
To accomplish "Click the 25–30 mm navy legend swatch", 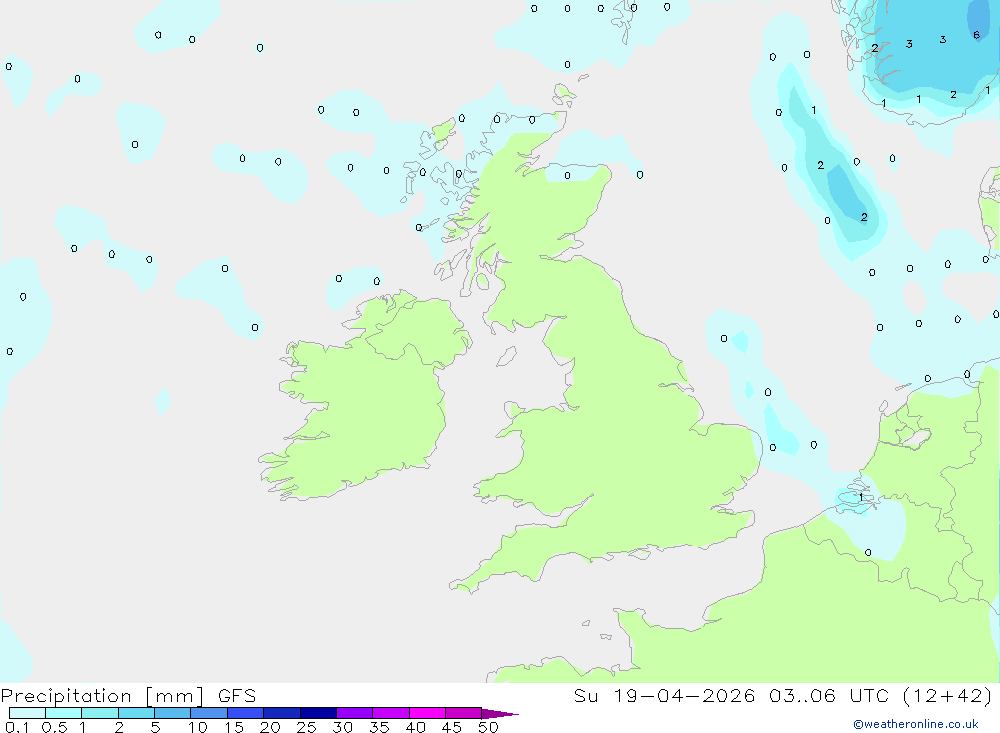I will tap(318, 713).
